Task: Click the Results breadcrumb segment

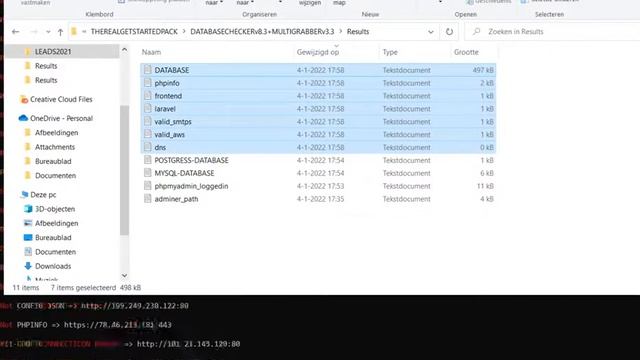Action: (x=358, y=31)
